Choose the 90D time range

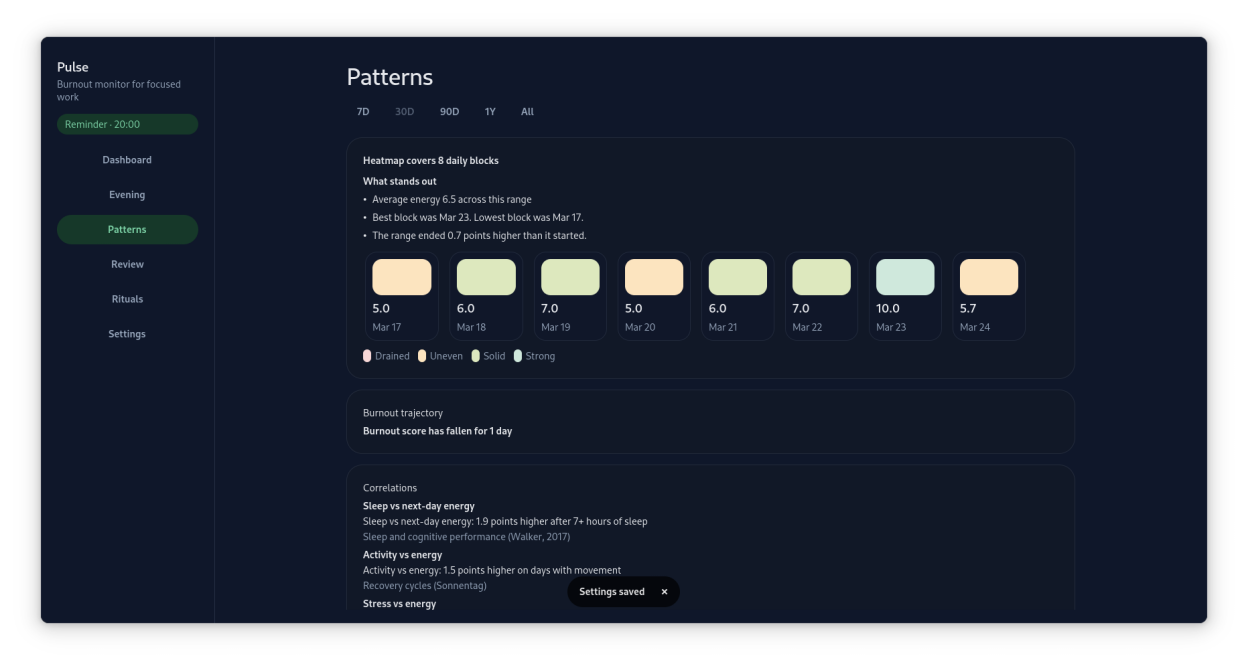[x=449, y=112]
